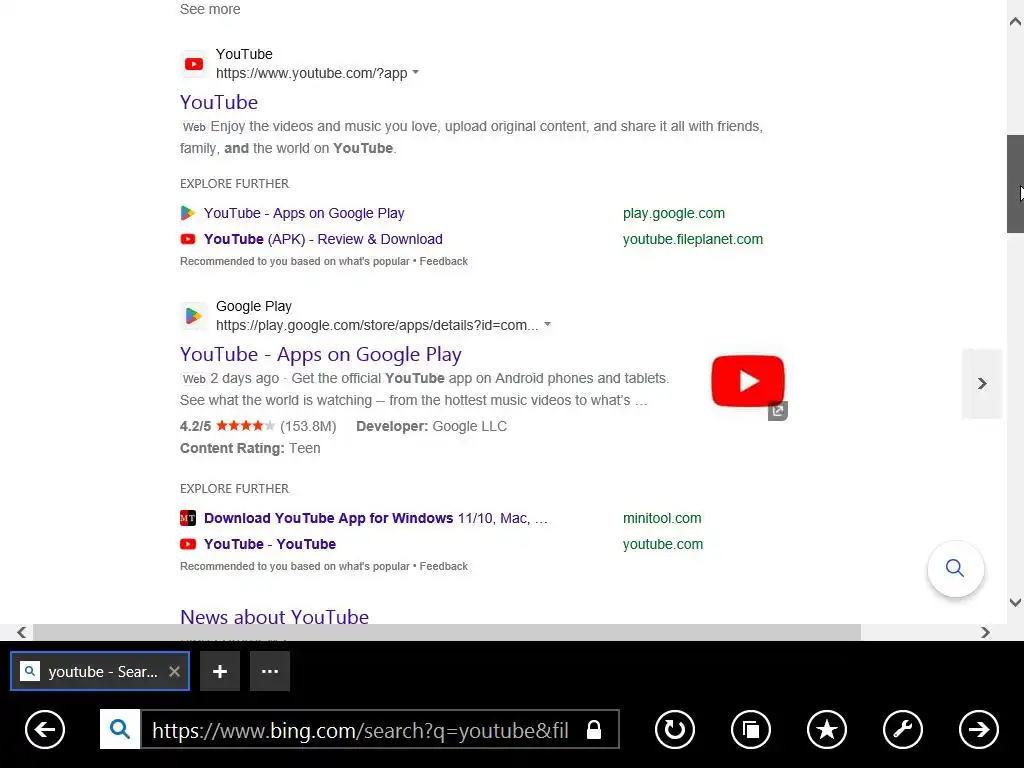Click Feedback under second Explore Further
The image size is (1024, 768).
(443, 566)
